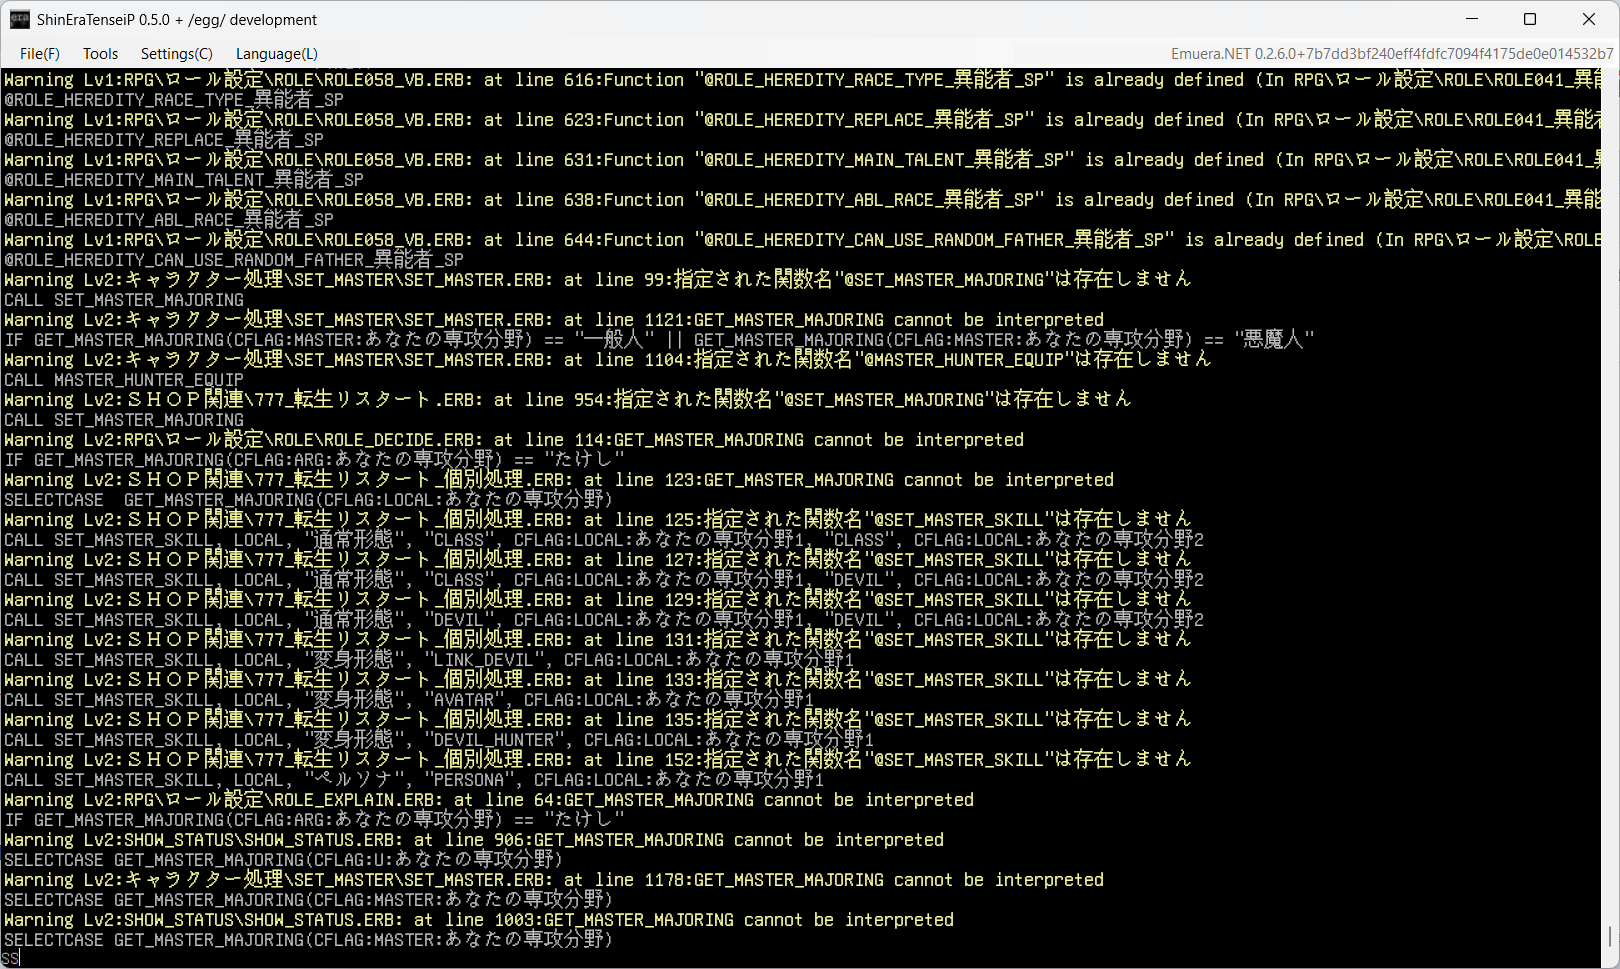
Task: Click the CALL SET_MASTER_SKILL line with "LINK_DEVIL"
Action: [x=429, y=660]
